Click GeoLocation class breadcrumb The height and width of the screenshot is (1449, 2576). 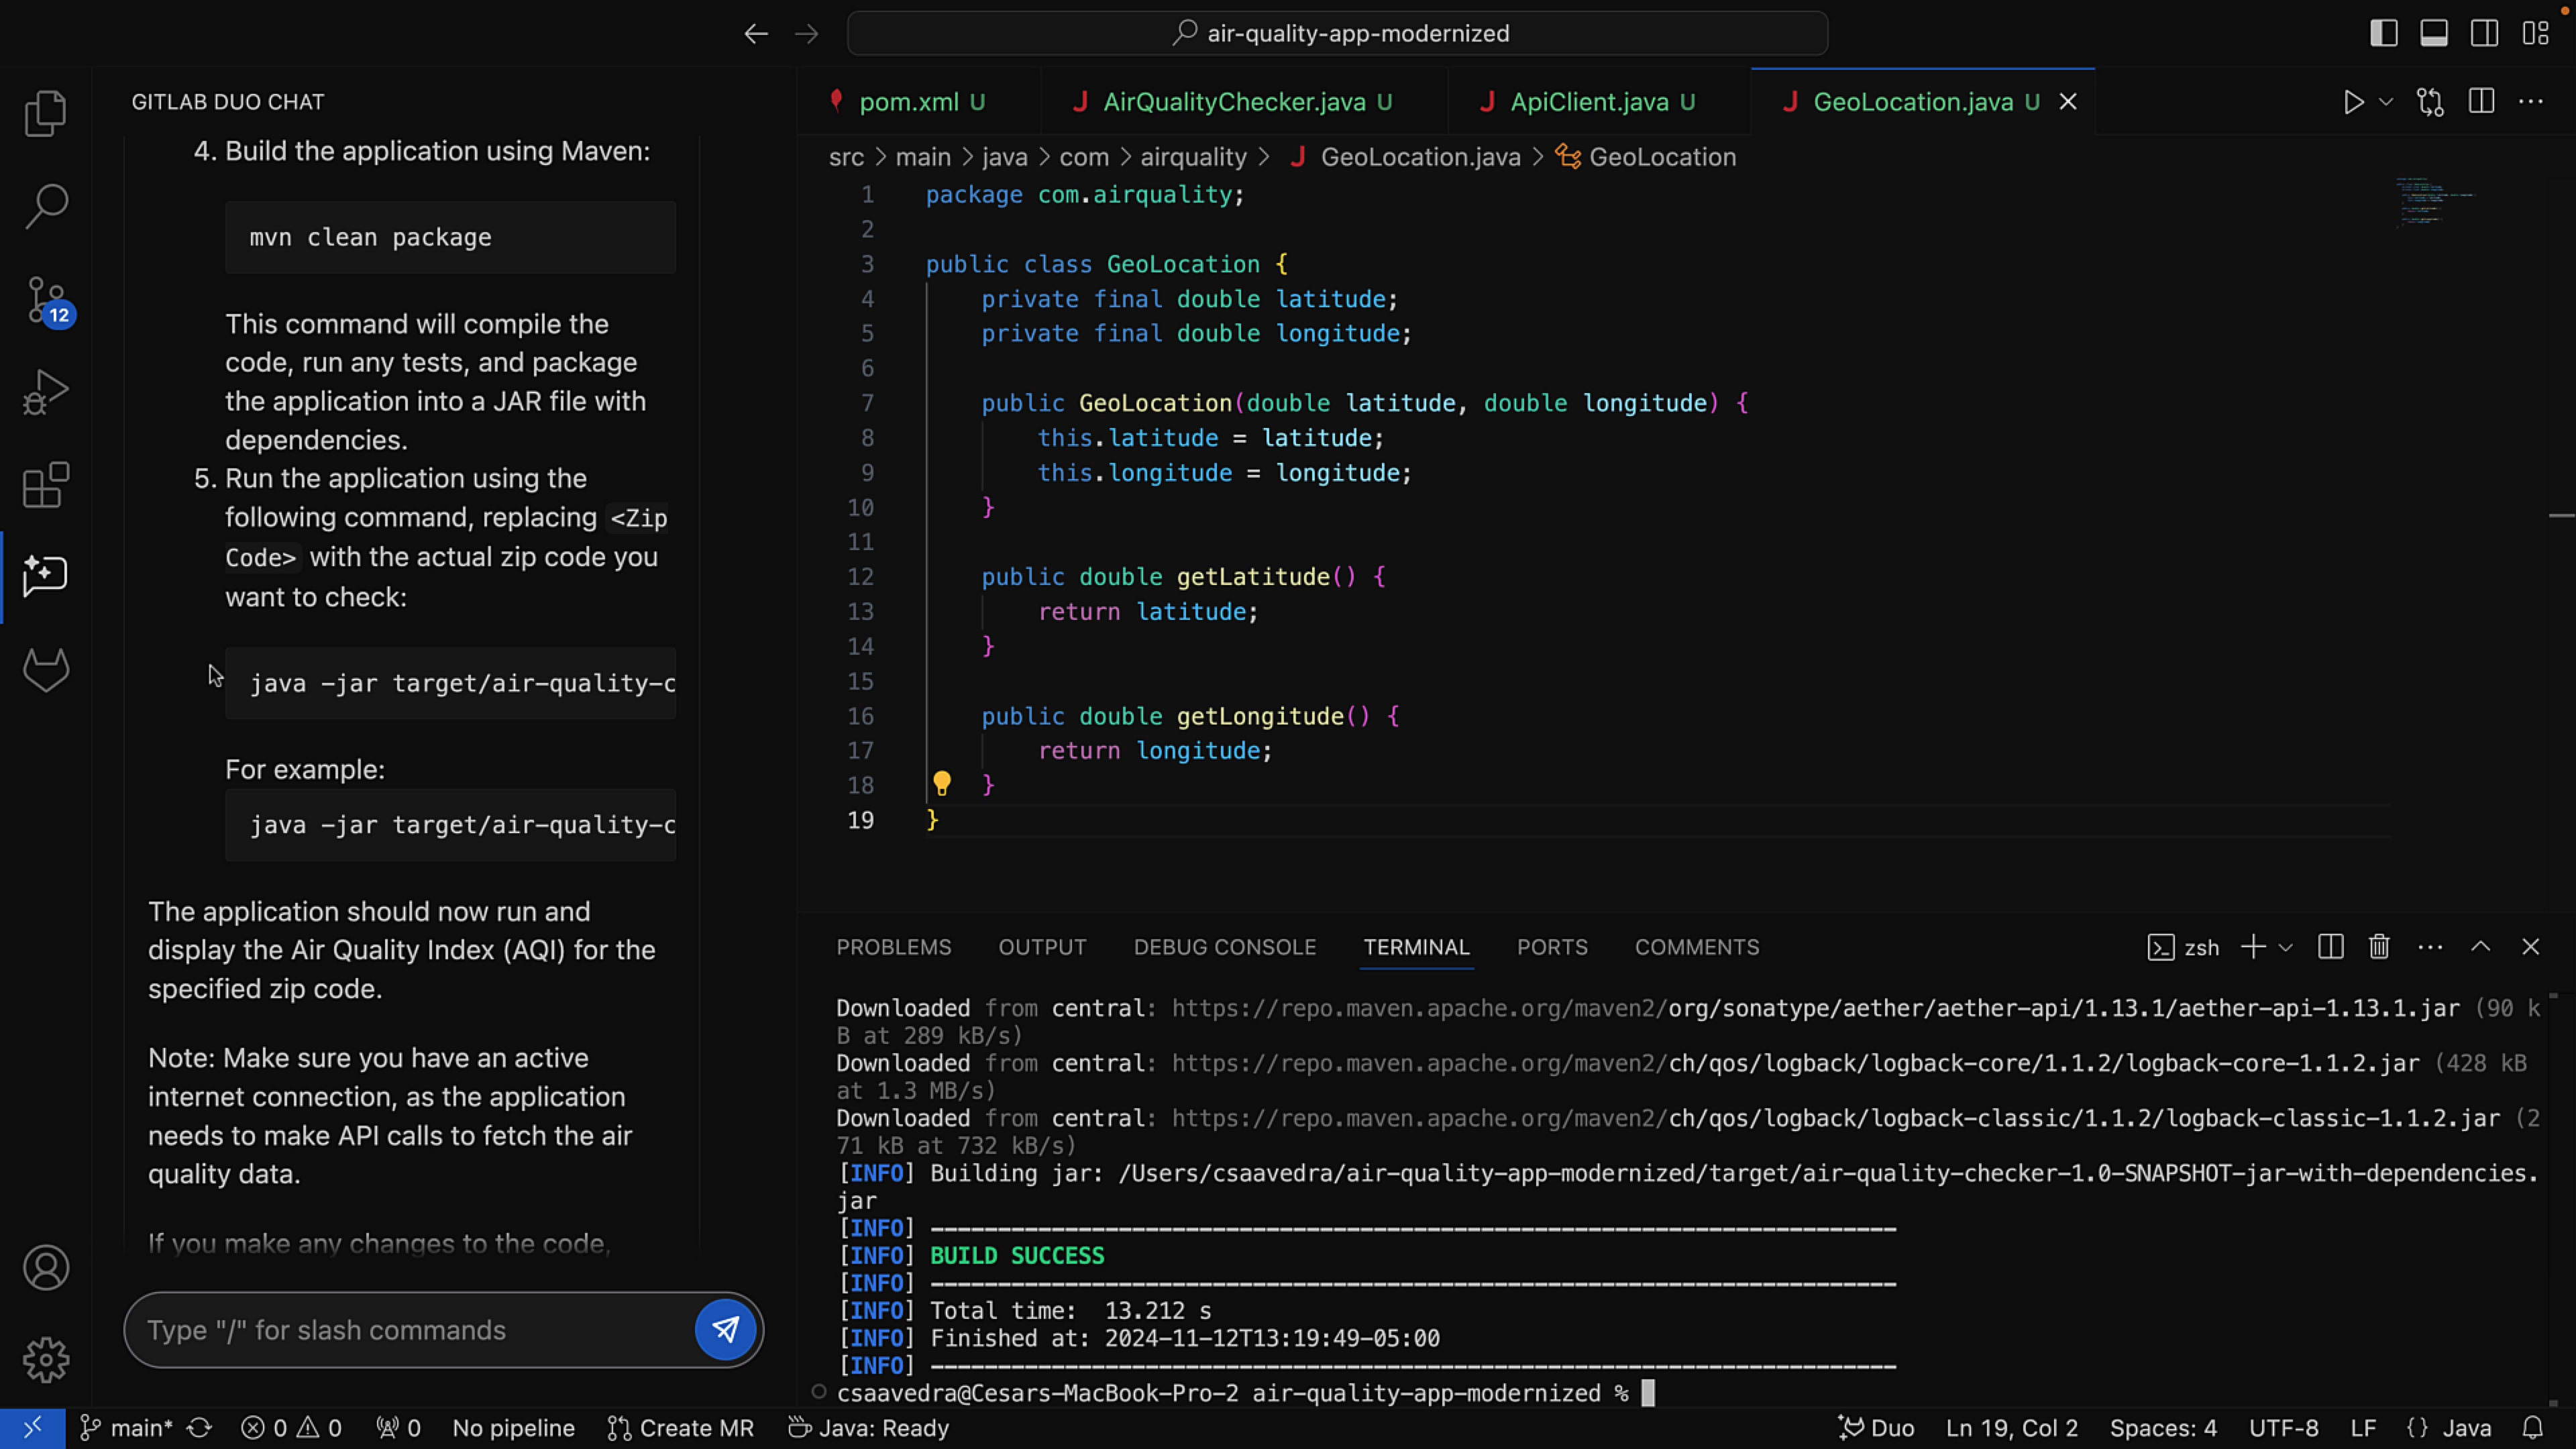[x=1646, y=157]
